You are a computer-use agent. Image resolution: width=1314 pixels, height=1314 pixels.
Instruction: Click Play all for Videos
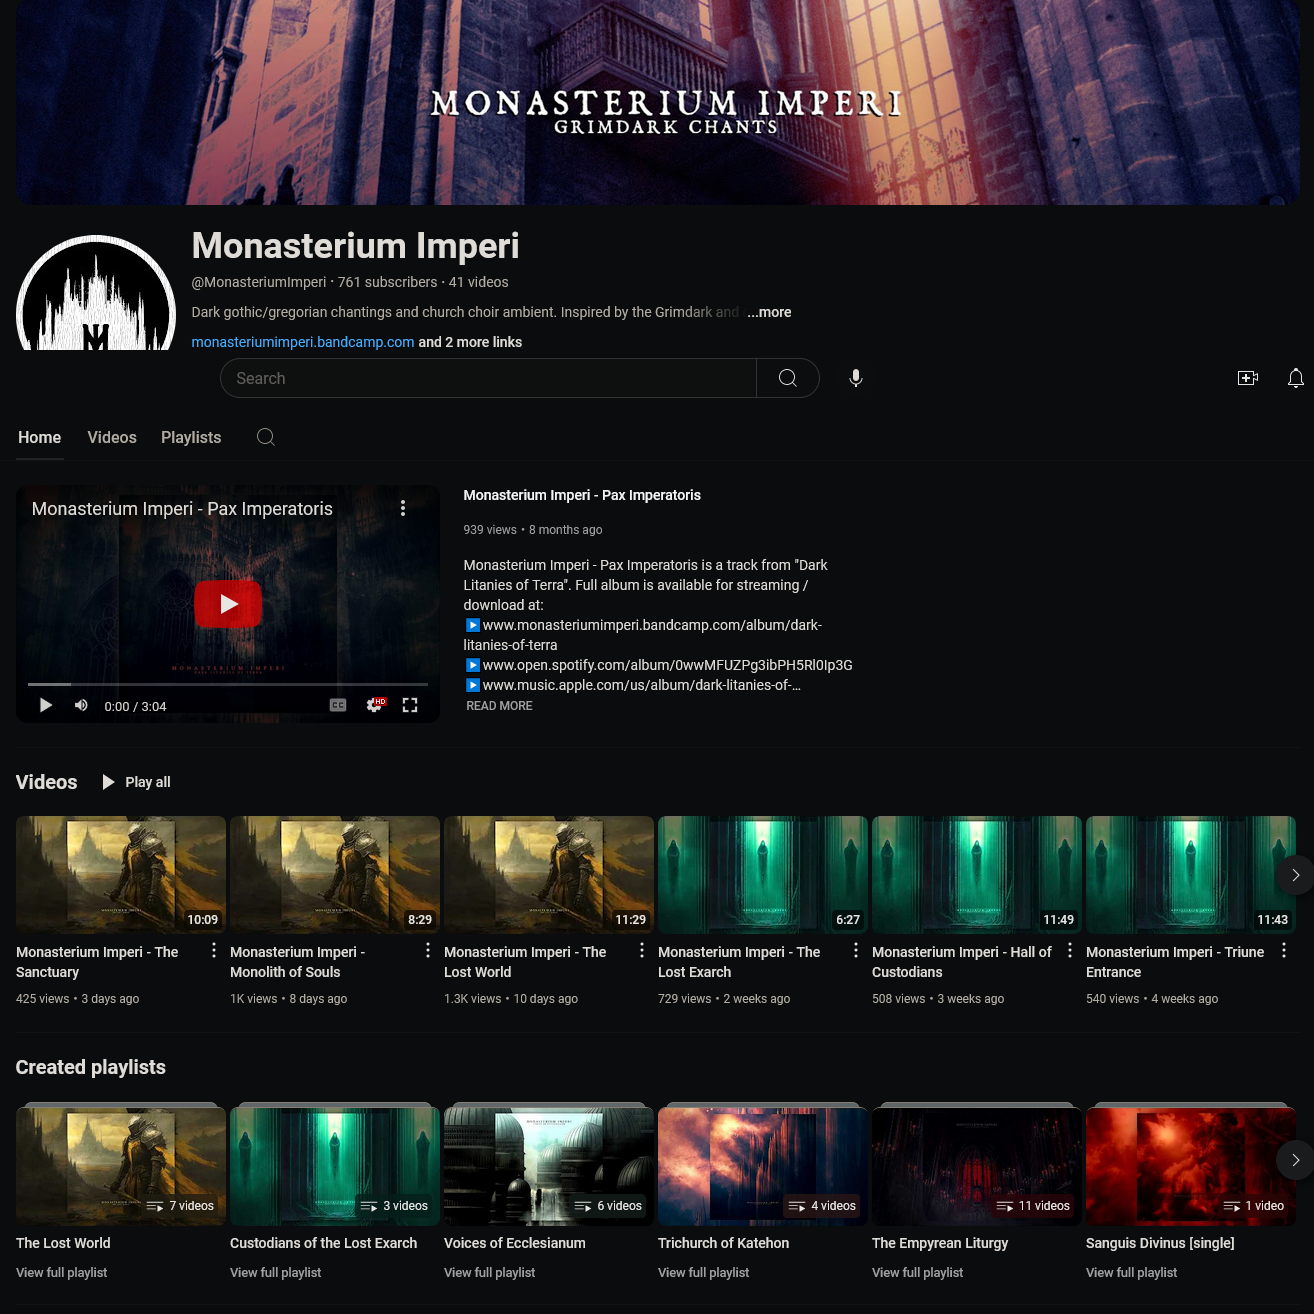click(137, 782)
